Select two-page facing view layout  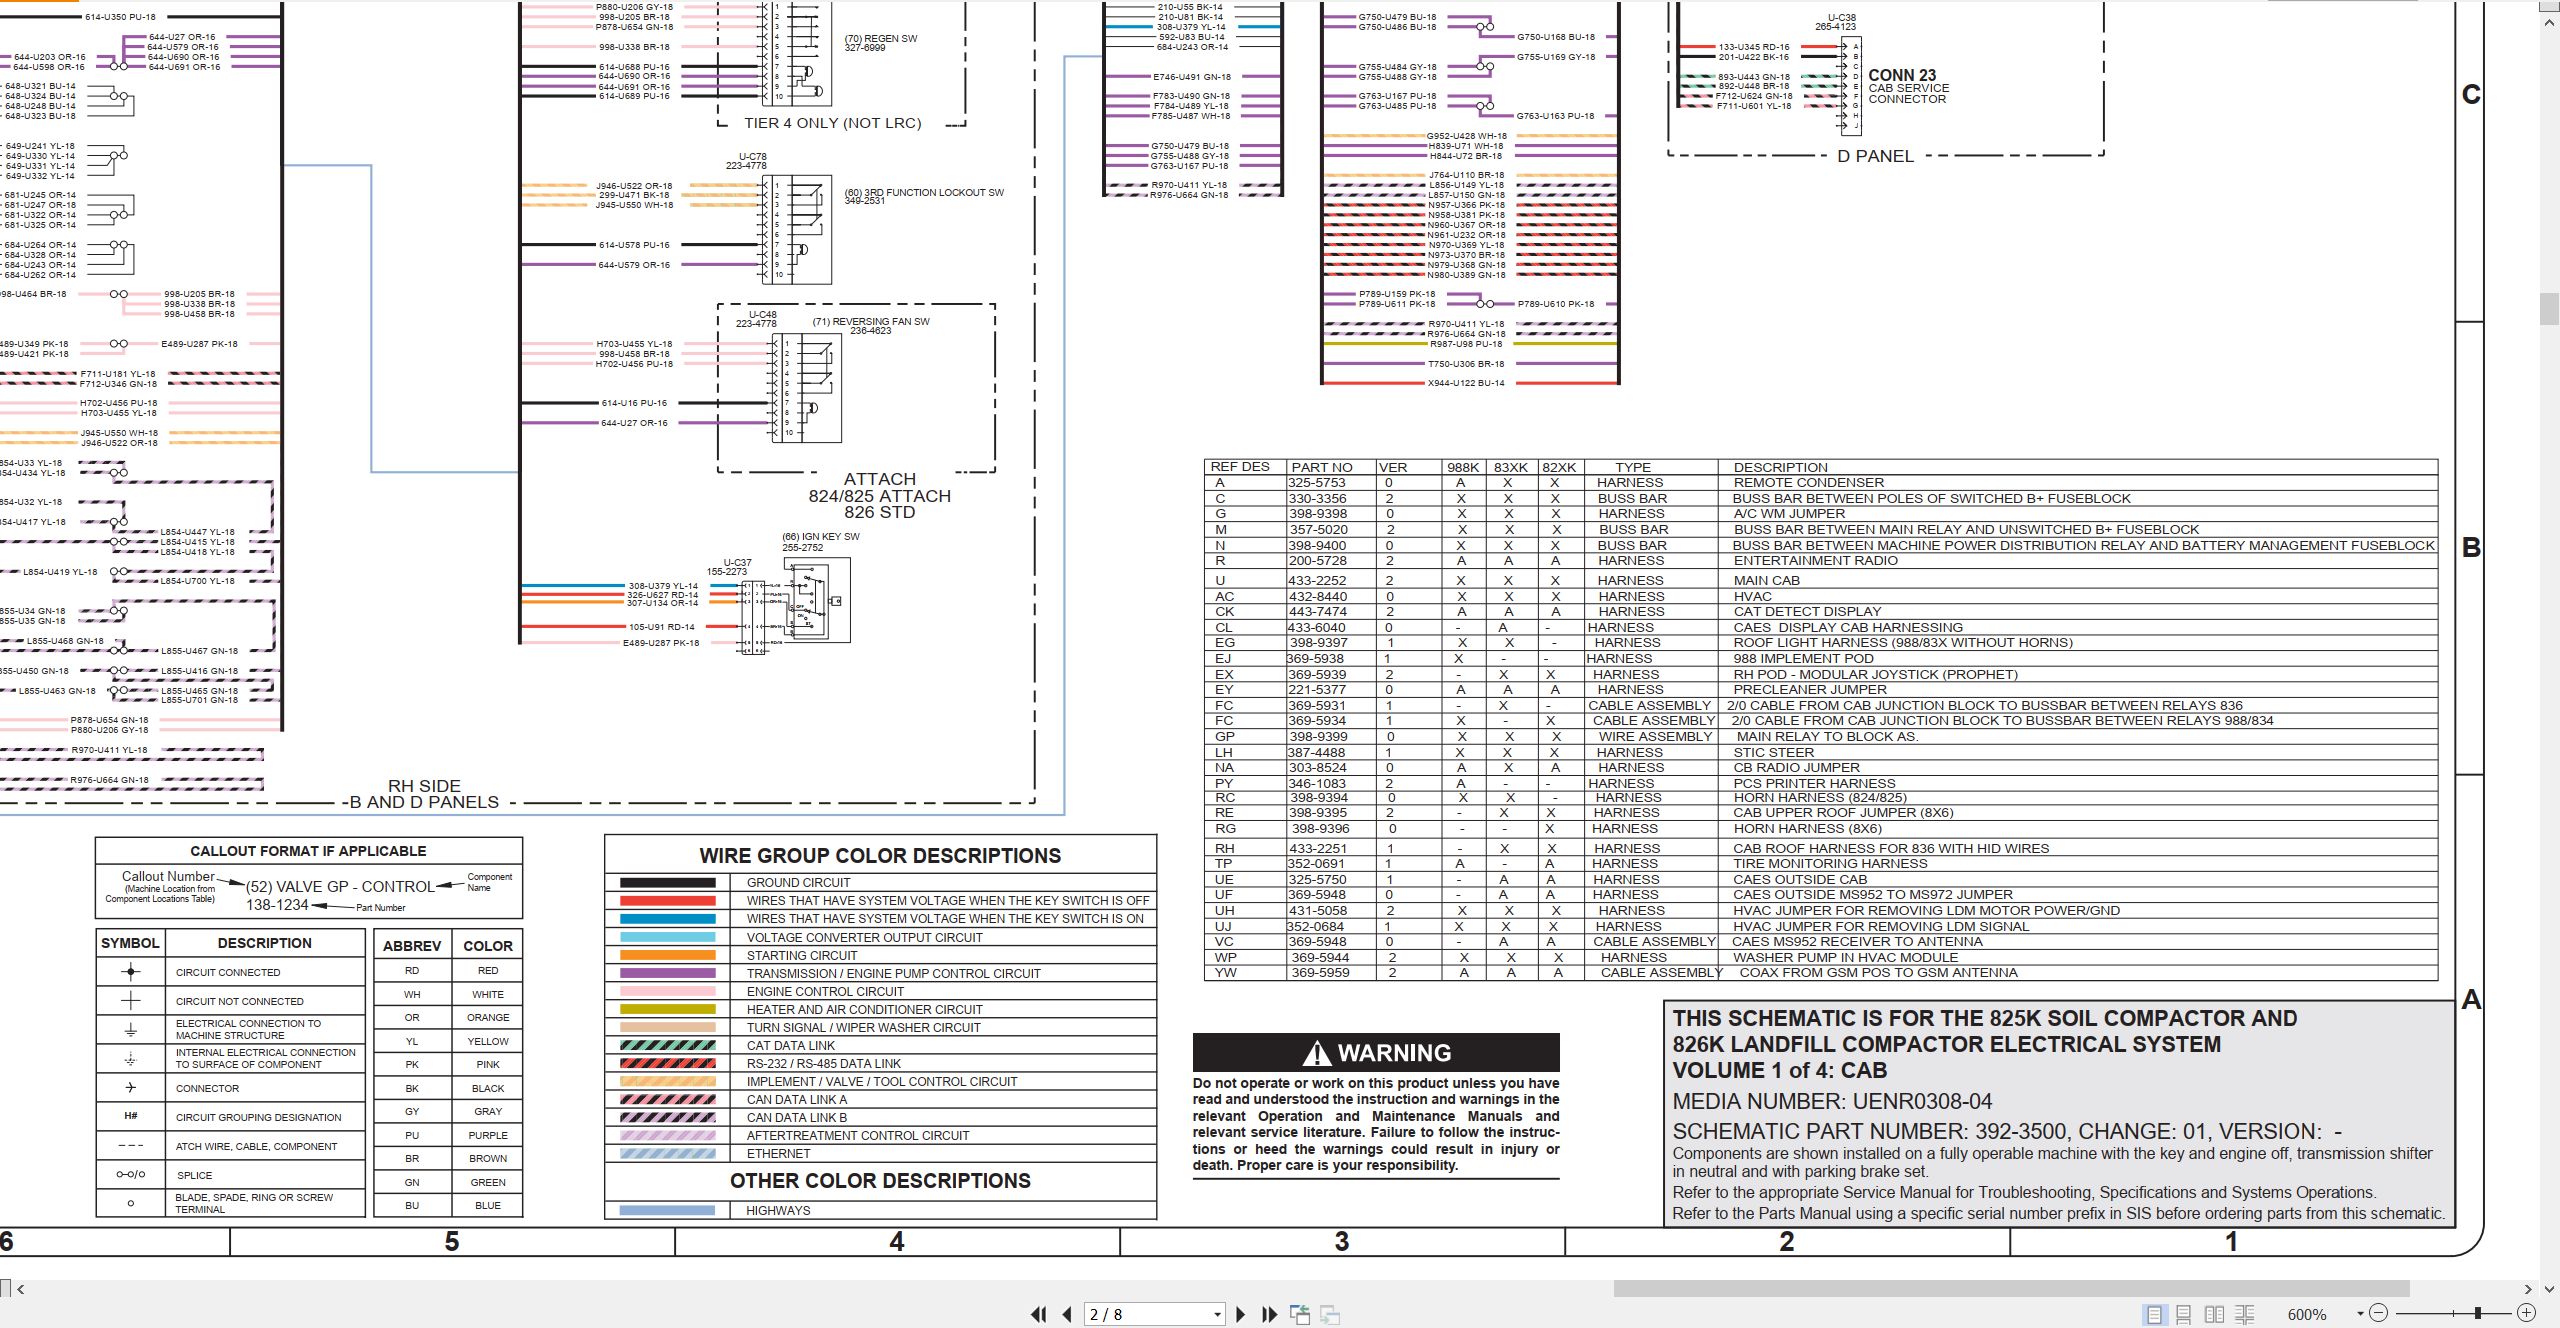[x=2215, y=1314]
